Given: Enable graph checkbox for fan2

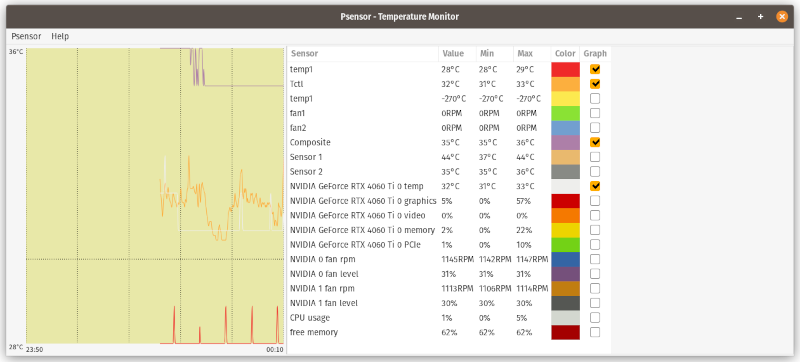Looking at the screenshot, I should [595, 127].
